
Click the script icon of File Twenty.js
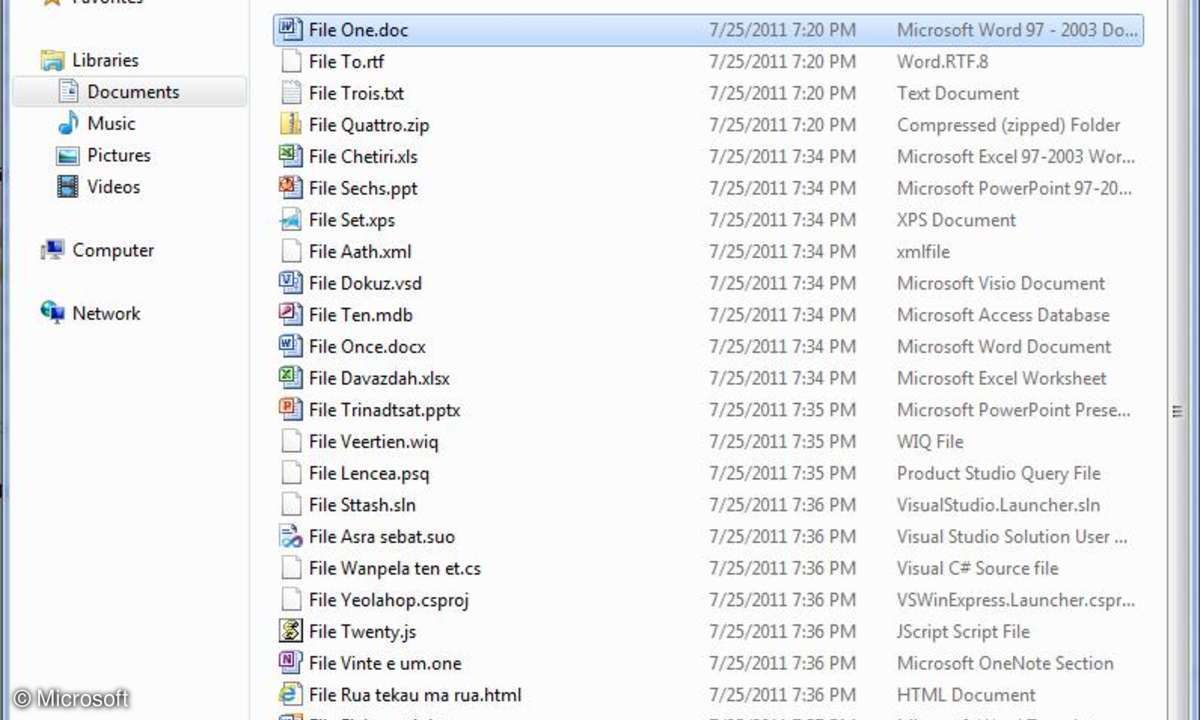click(x=290, y=631)
